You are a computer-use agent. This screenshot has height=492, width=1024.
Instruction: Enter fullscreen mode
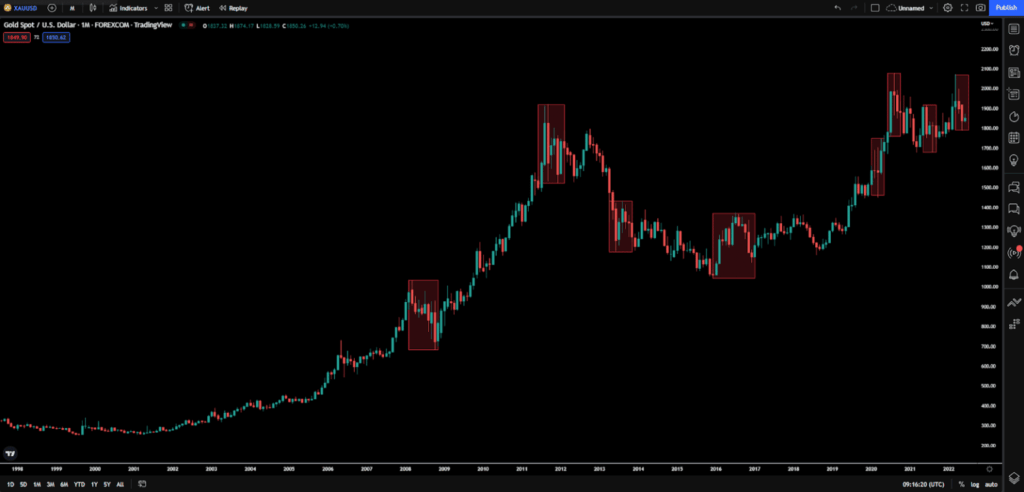point(965,7)
